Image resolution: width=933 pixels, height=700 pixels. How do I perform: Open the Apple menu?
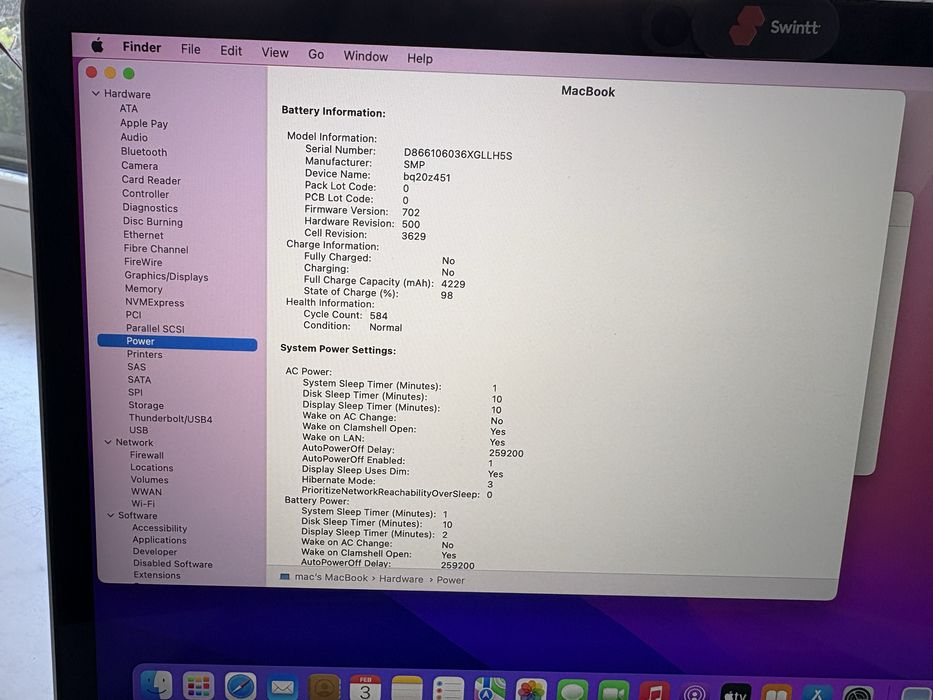[x=97, y=45]
